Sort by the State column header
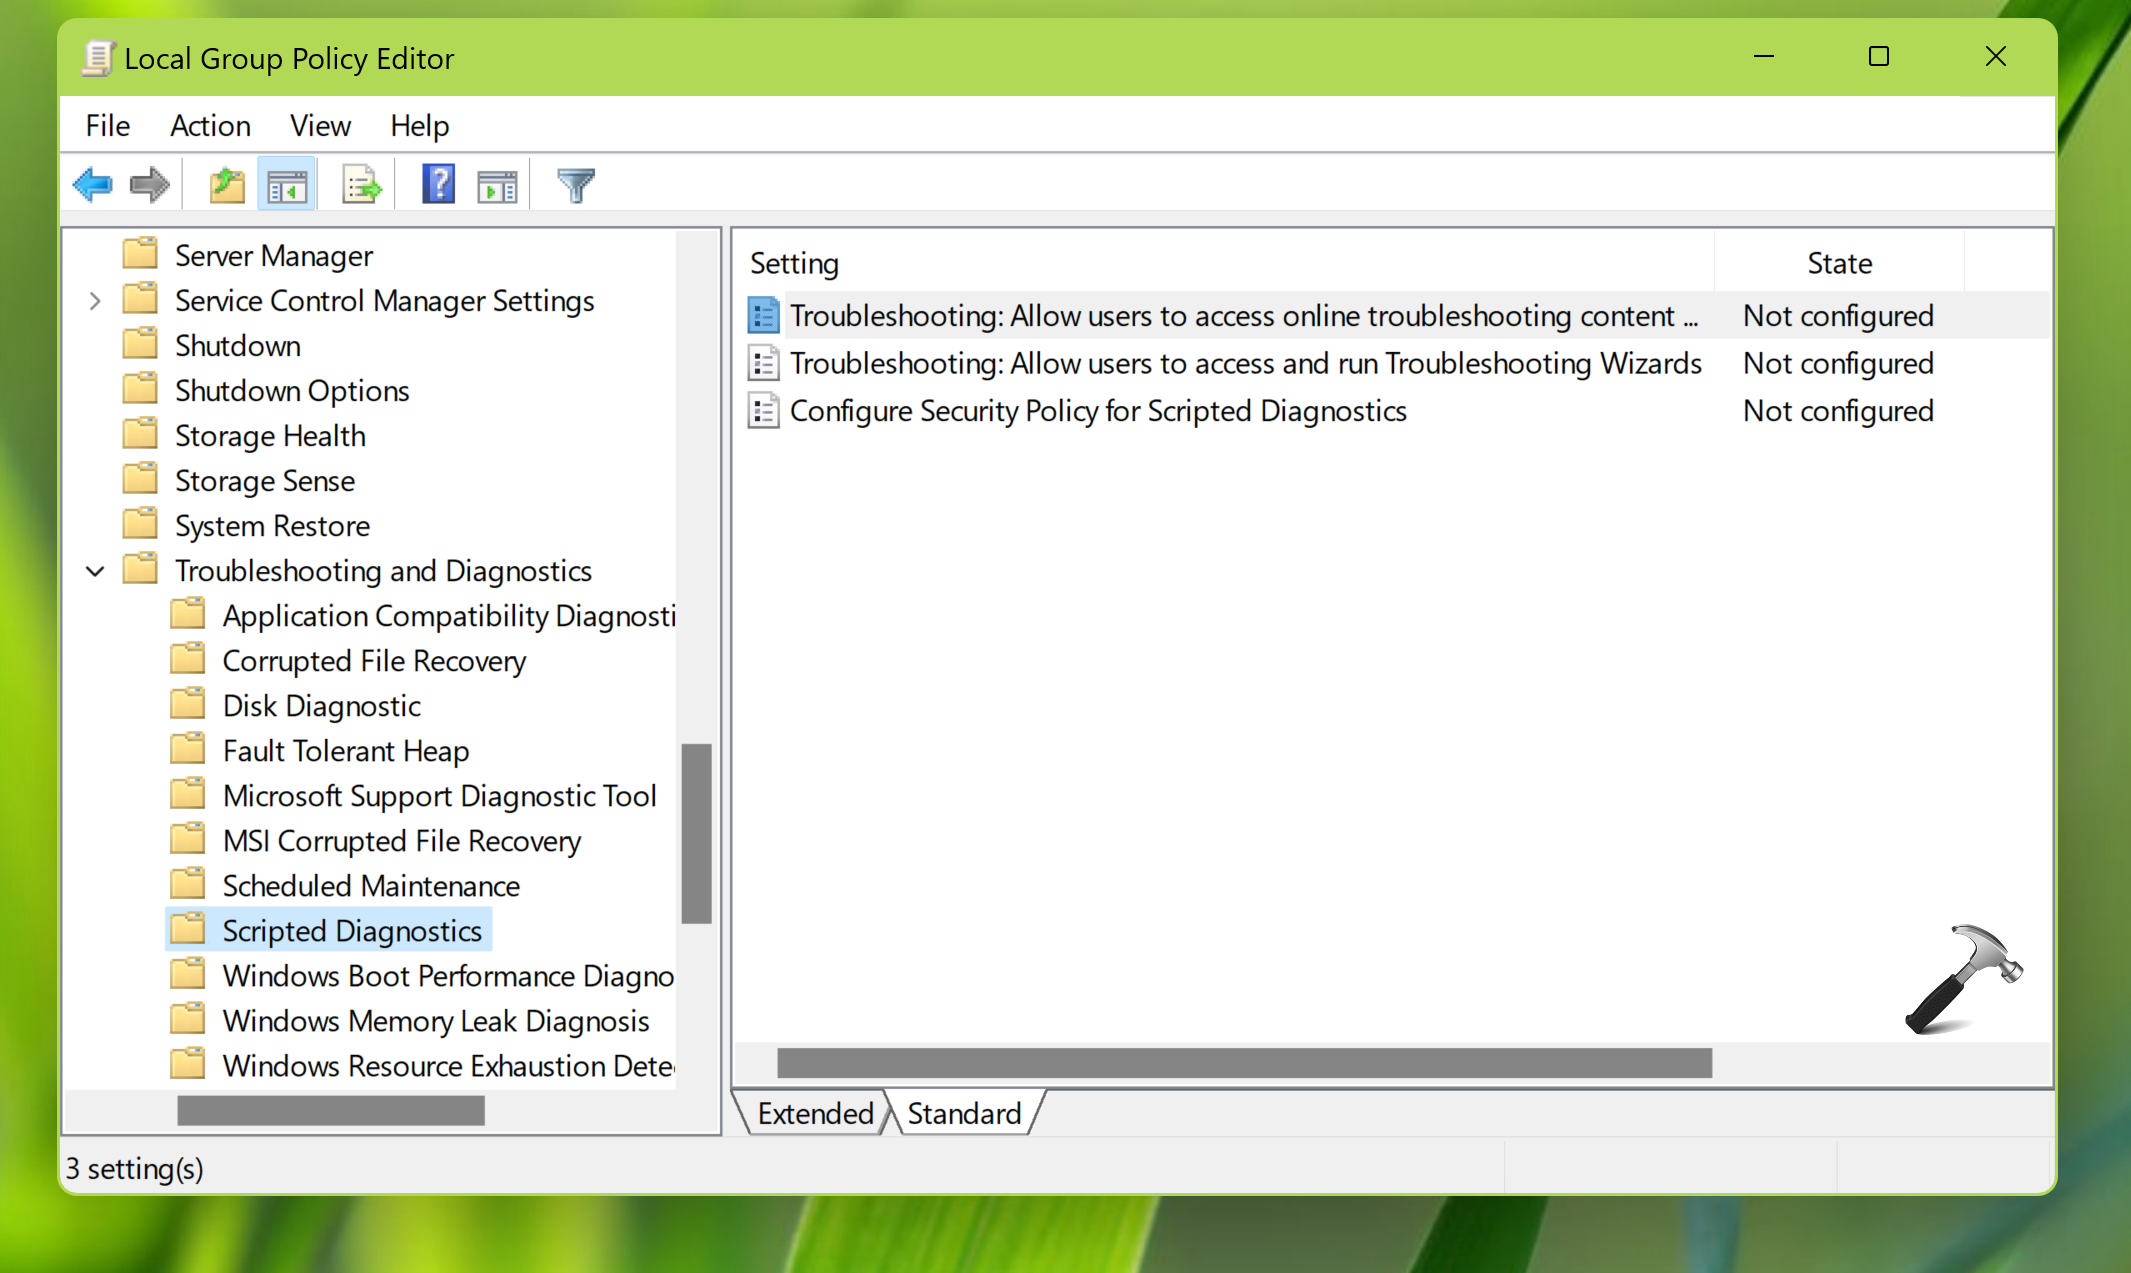 (1839, 263)
